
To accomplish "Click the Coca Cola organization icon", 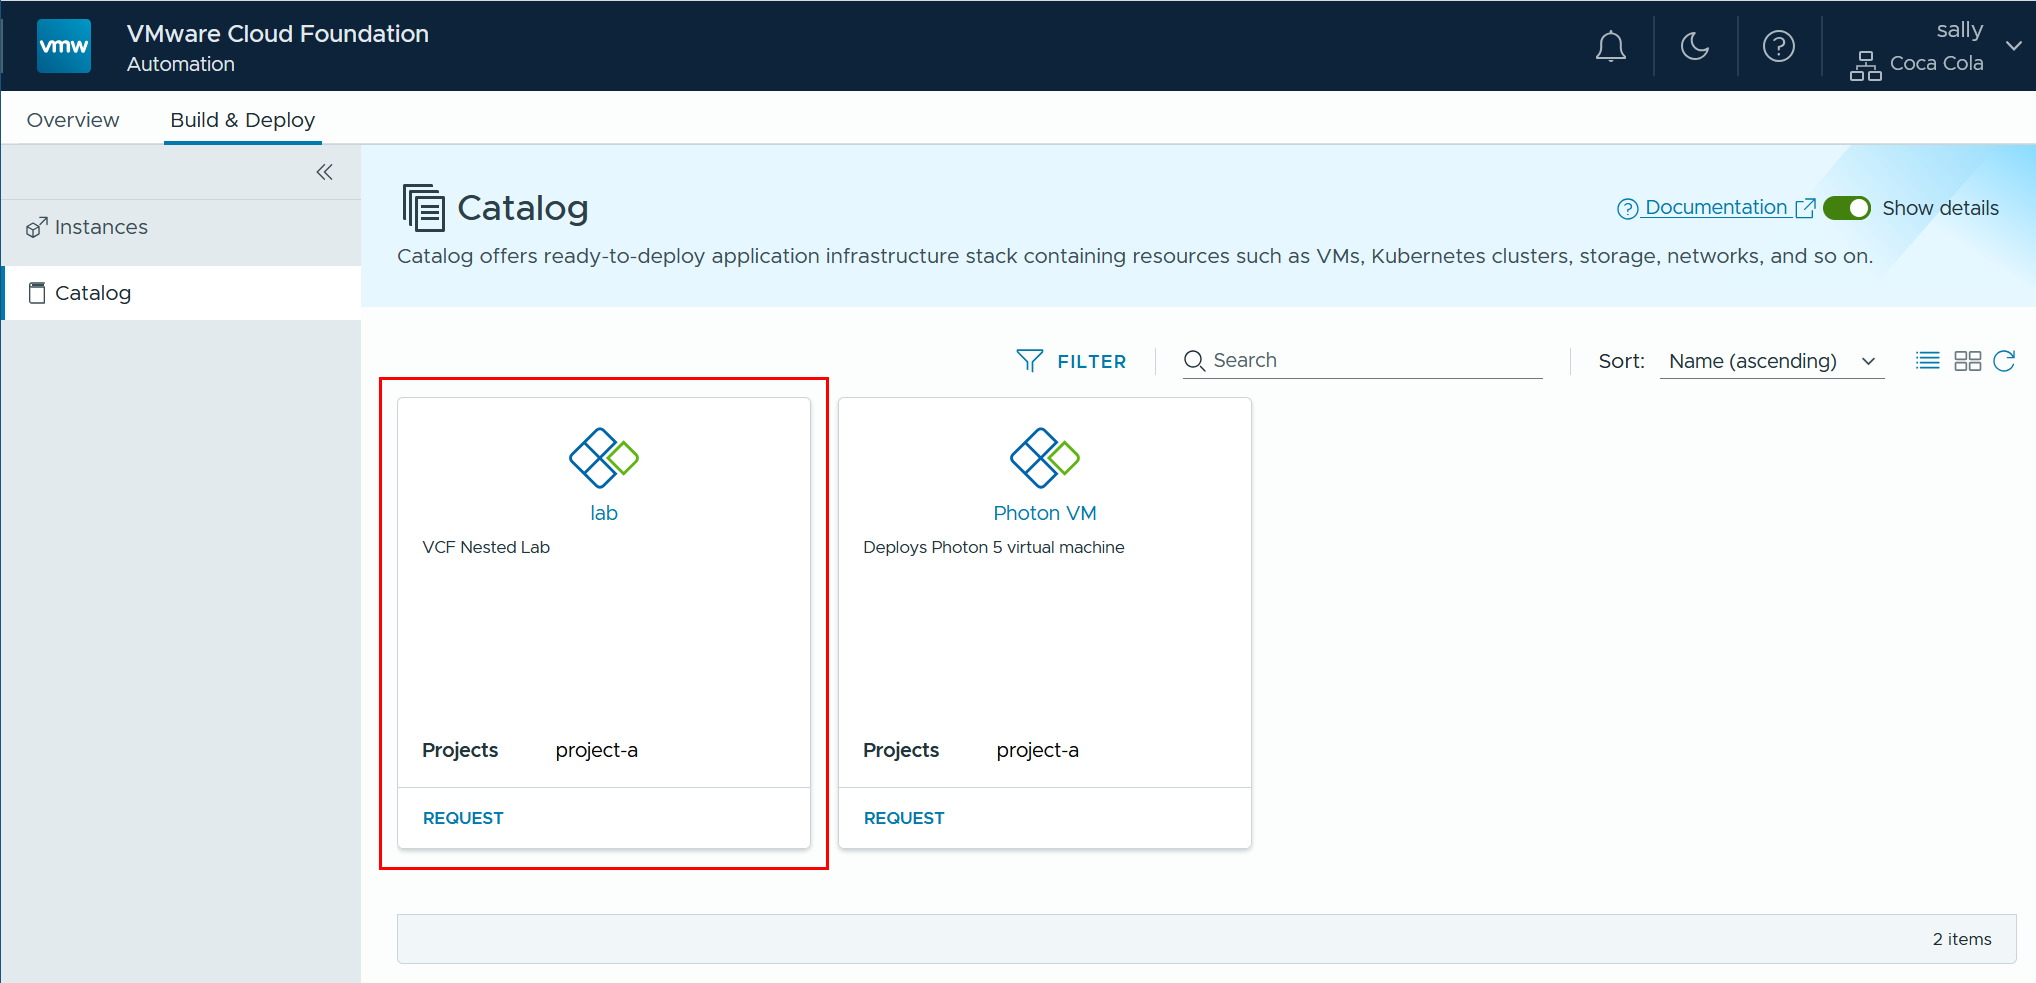I will (x=1865, y=65).
